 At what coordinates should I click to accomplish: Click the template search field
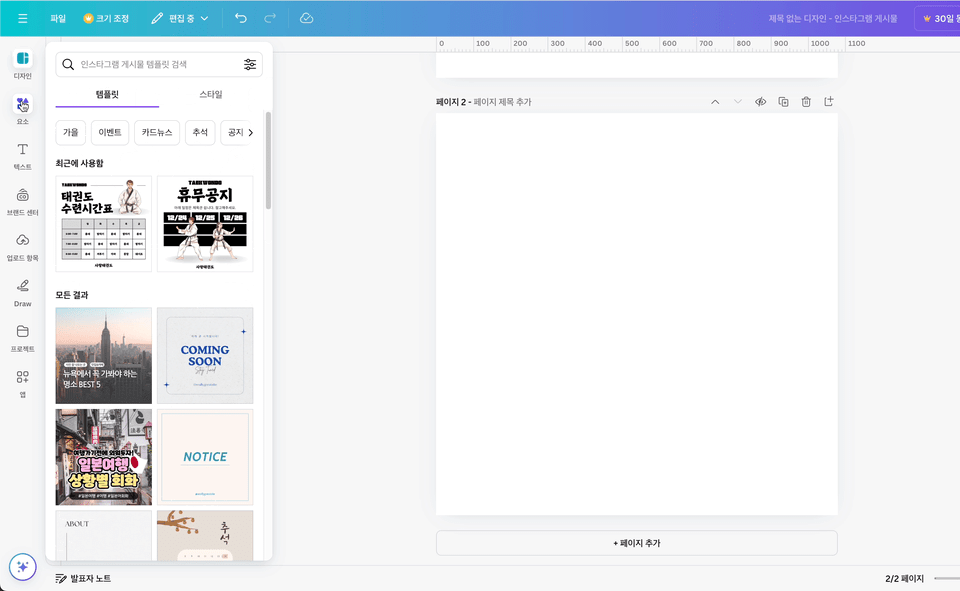coord(159,64)
